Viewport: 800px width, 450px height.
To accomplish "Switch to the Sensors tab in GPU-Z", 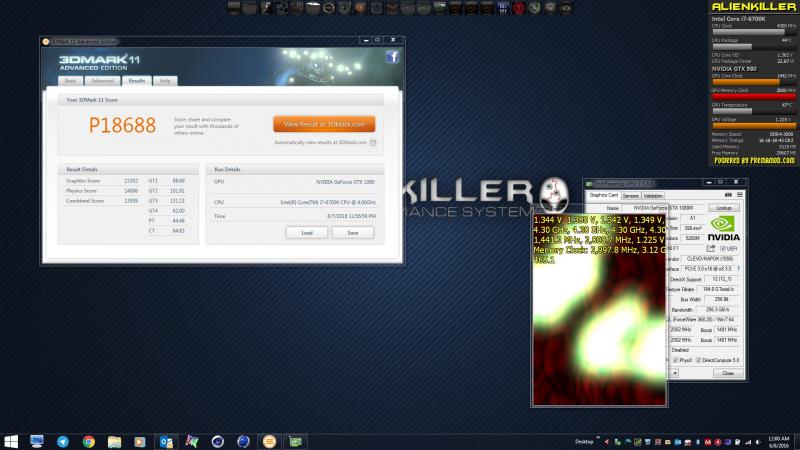I will point(631,196).
